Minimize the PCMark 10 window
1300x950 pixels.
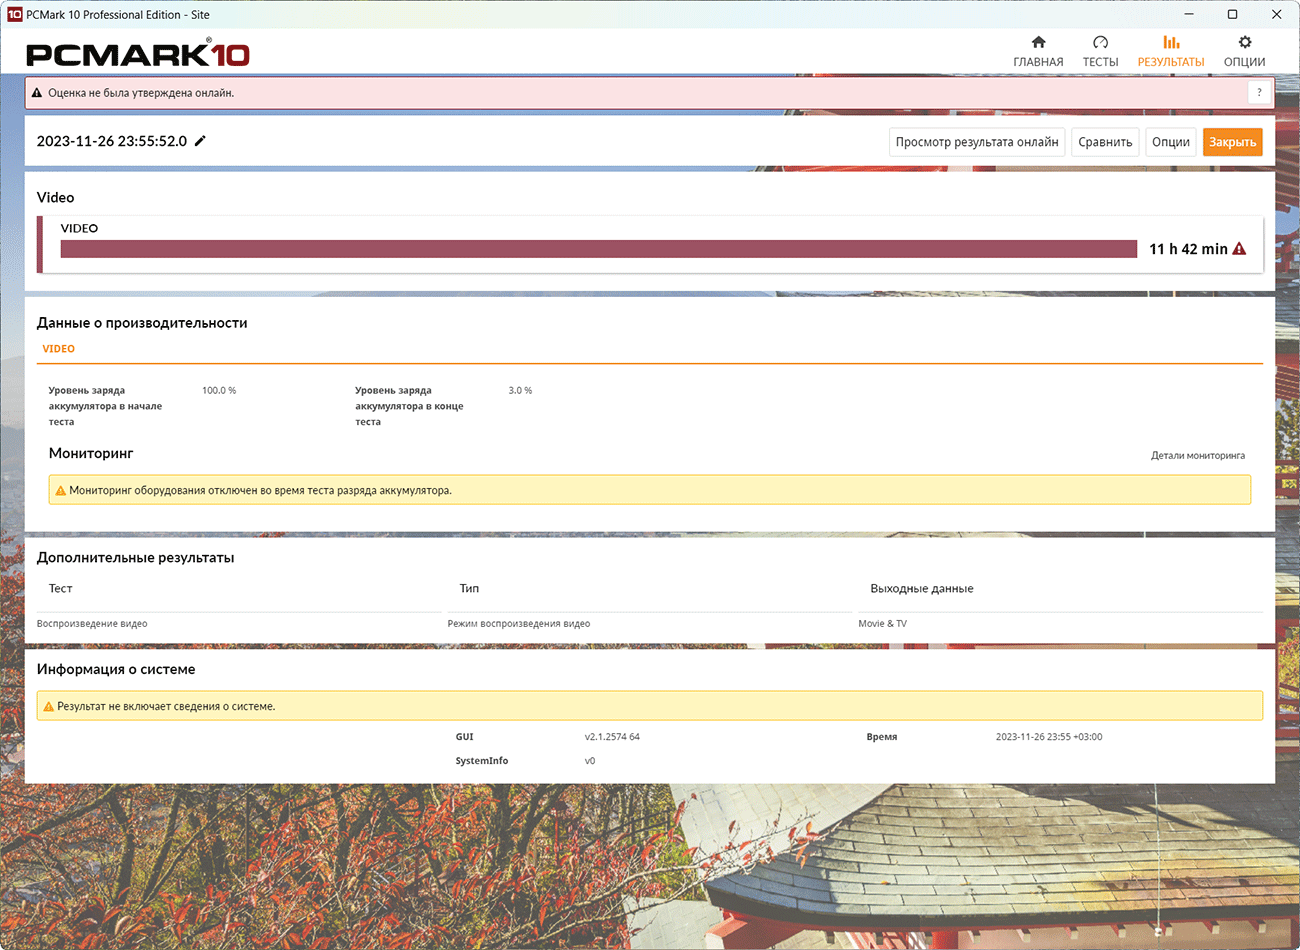coord(1189,14)
